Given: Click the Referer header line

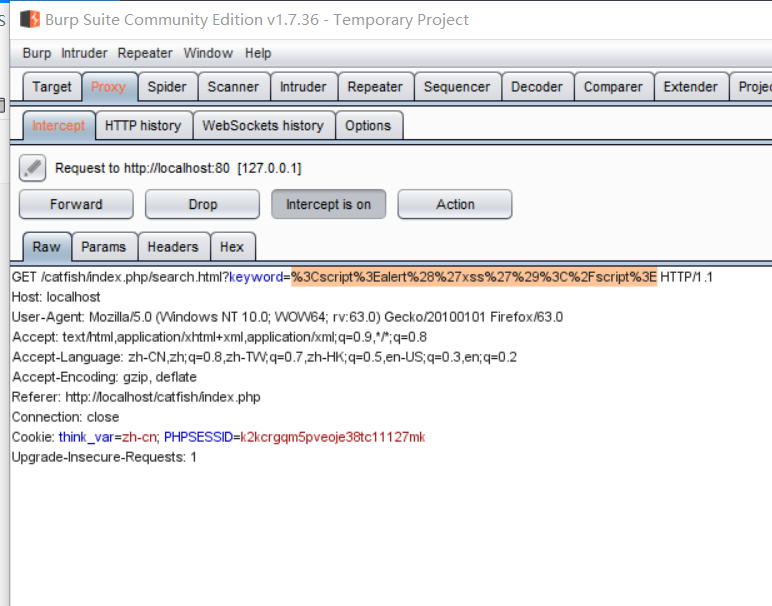Looking at the screenshot, I should click(136, 397).
